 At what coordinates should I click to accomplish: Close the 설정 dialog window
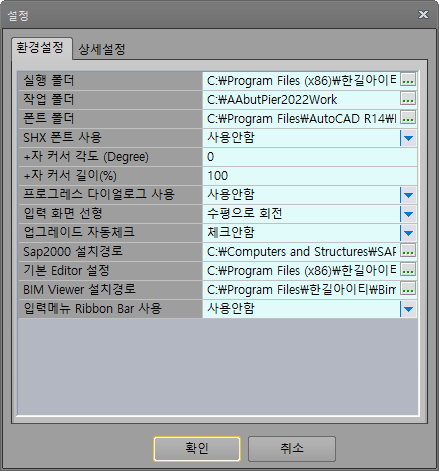(x=423, y=15)
